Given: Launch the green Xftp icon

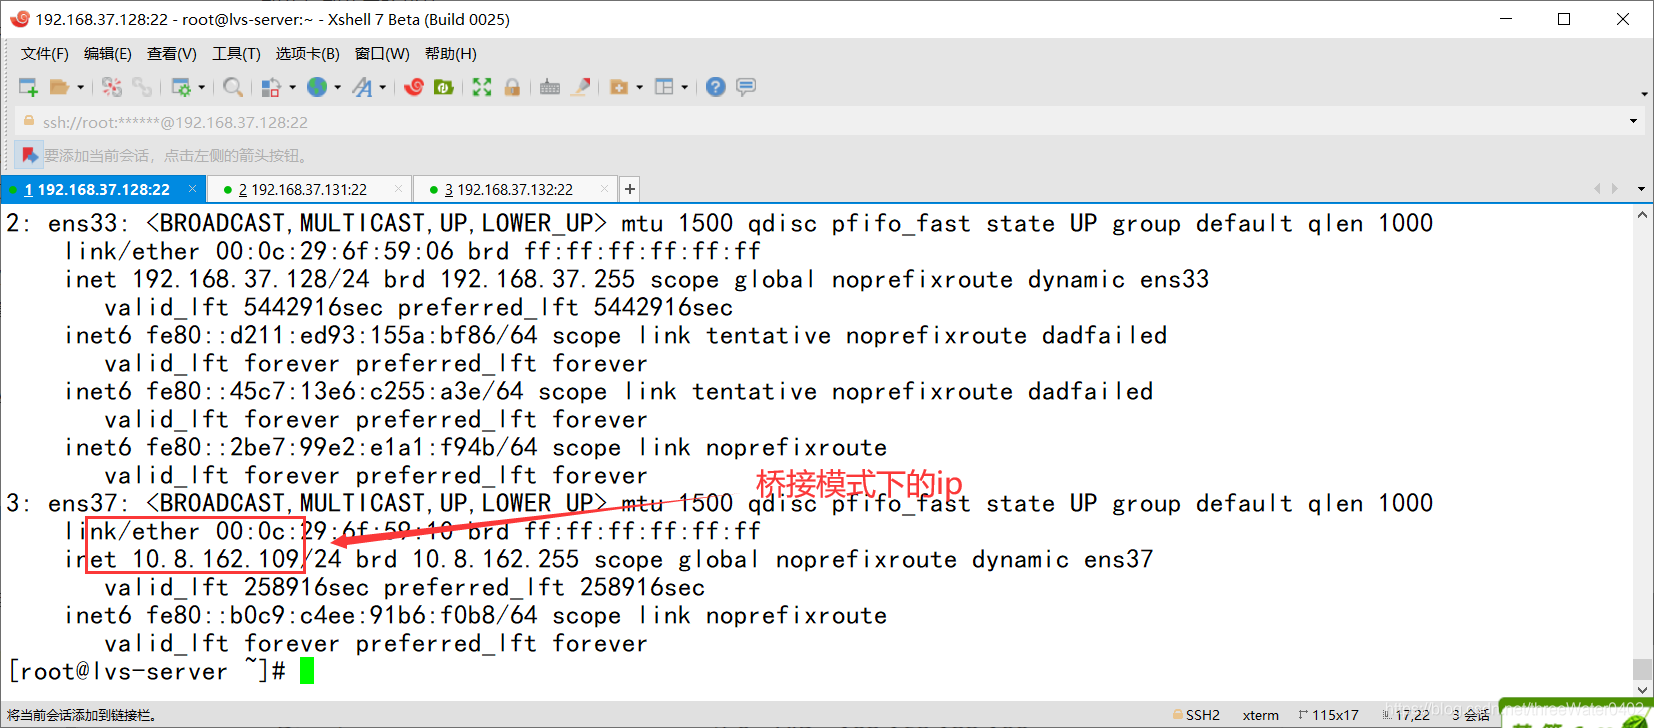Looking at the screenshot, I should [x=443, y=87].
